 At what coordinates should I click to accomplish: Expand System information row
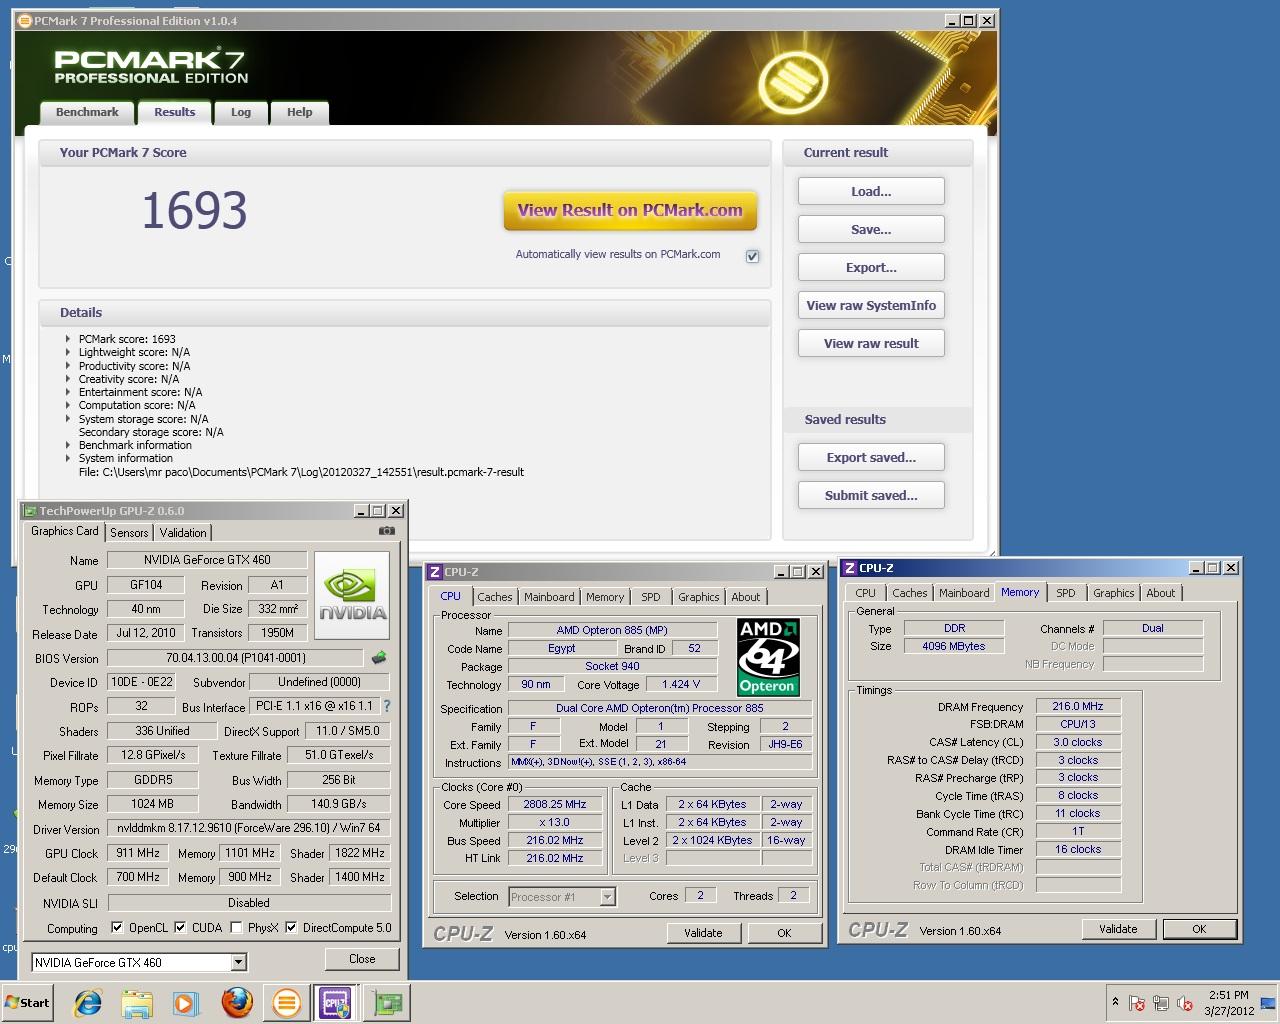tap(68, 458)
